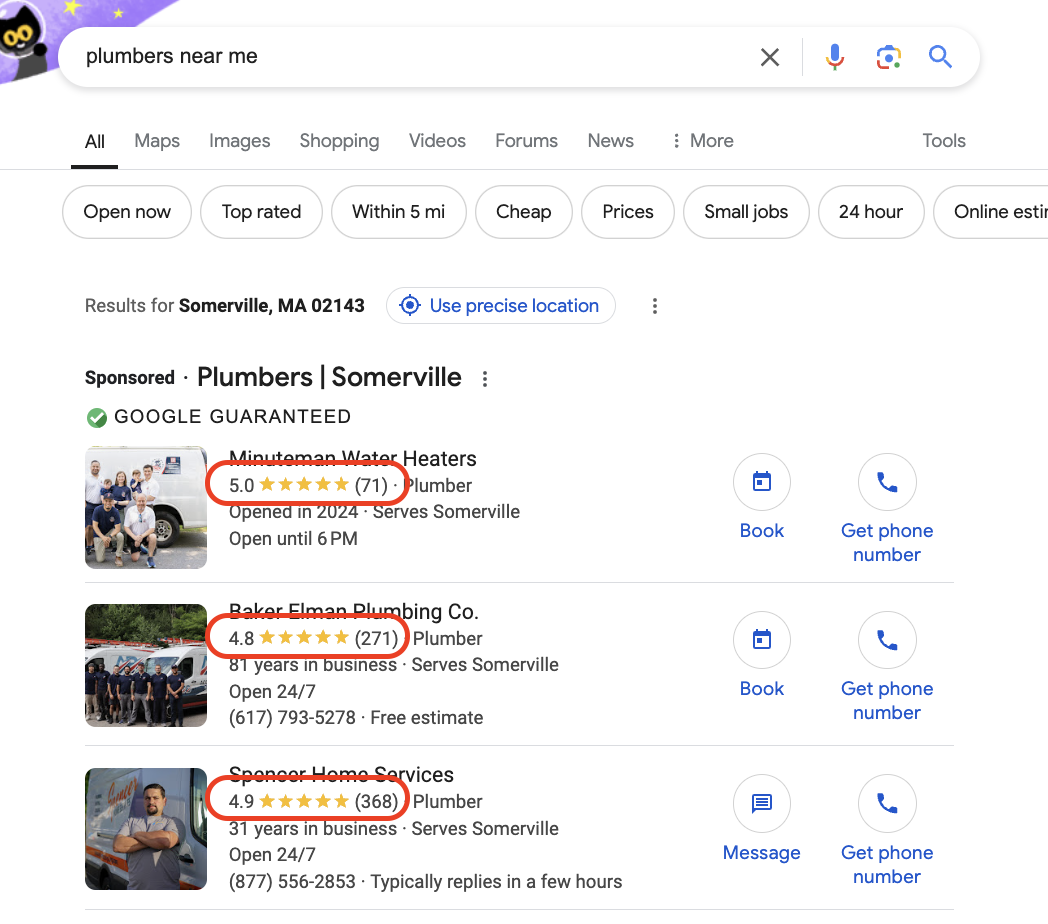Open Google Lens image search icon
Image resolution: width=1048 pixels, height=924 pixels.
888,57
